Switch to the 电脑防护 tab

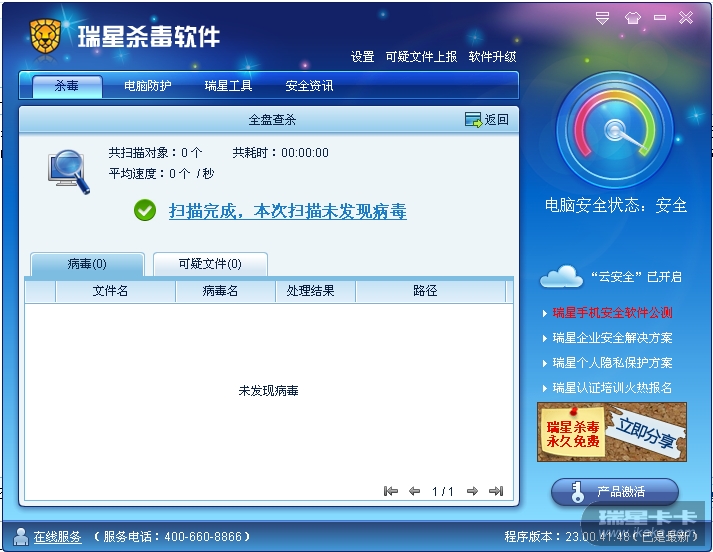(148, 86)
